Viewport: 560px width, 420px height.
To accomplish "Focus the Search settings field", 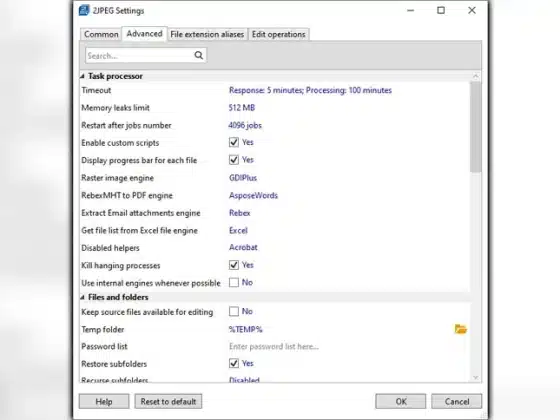I will point(146,55).
